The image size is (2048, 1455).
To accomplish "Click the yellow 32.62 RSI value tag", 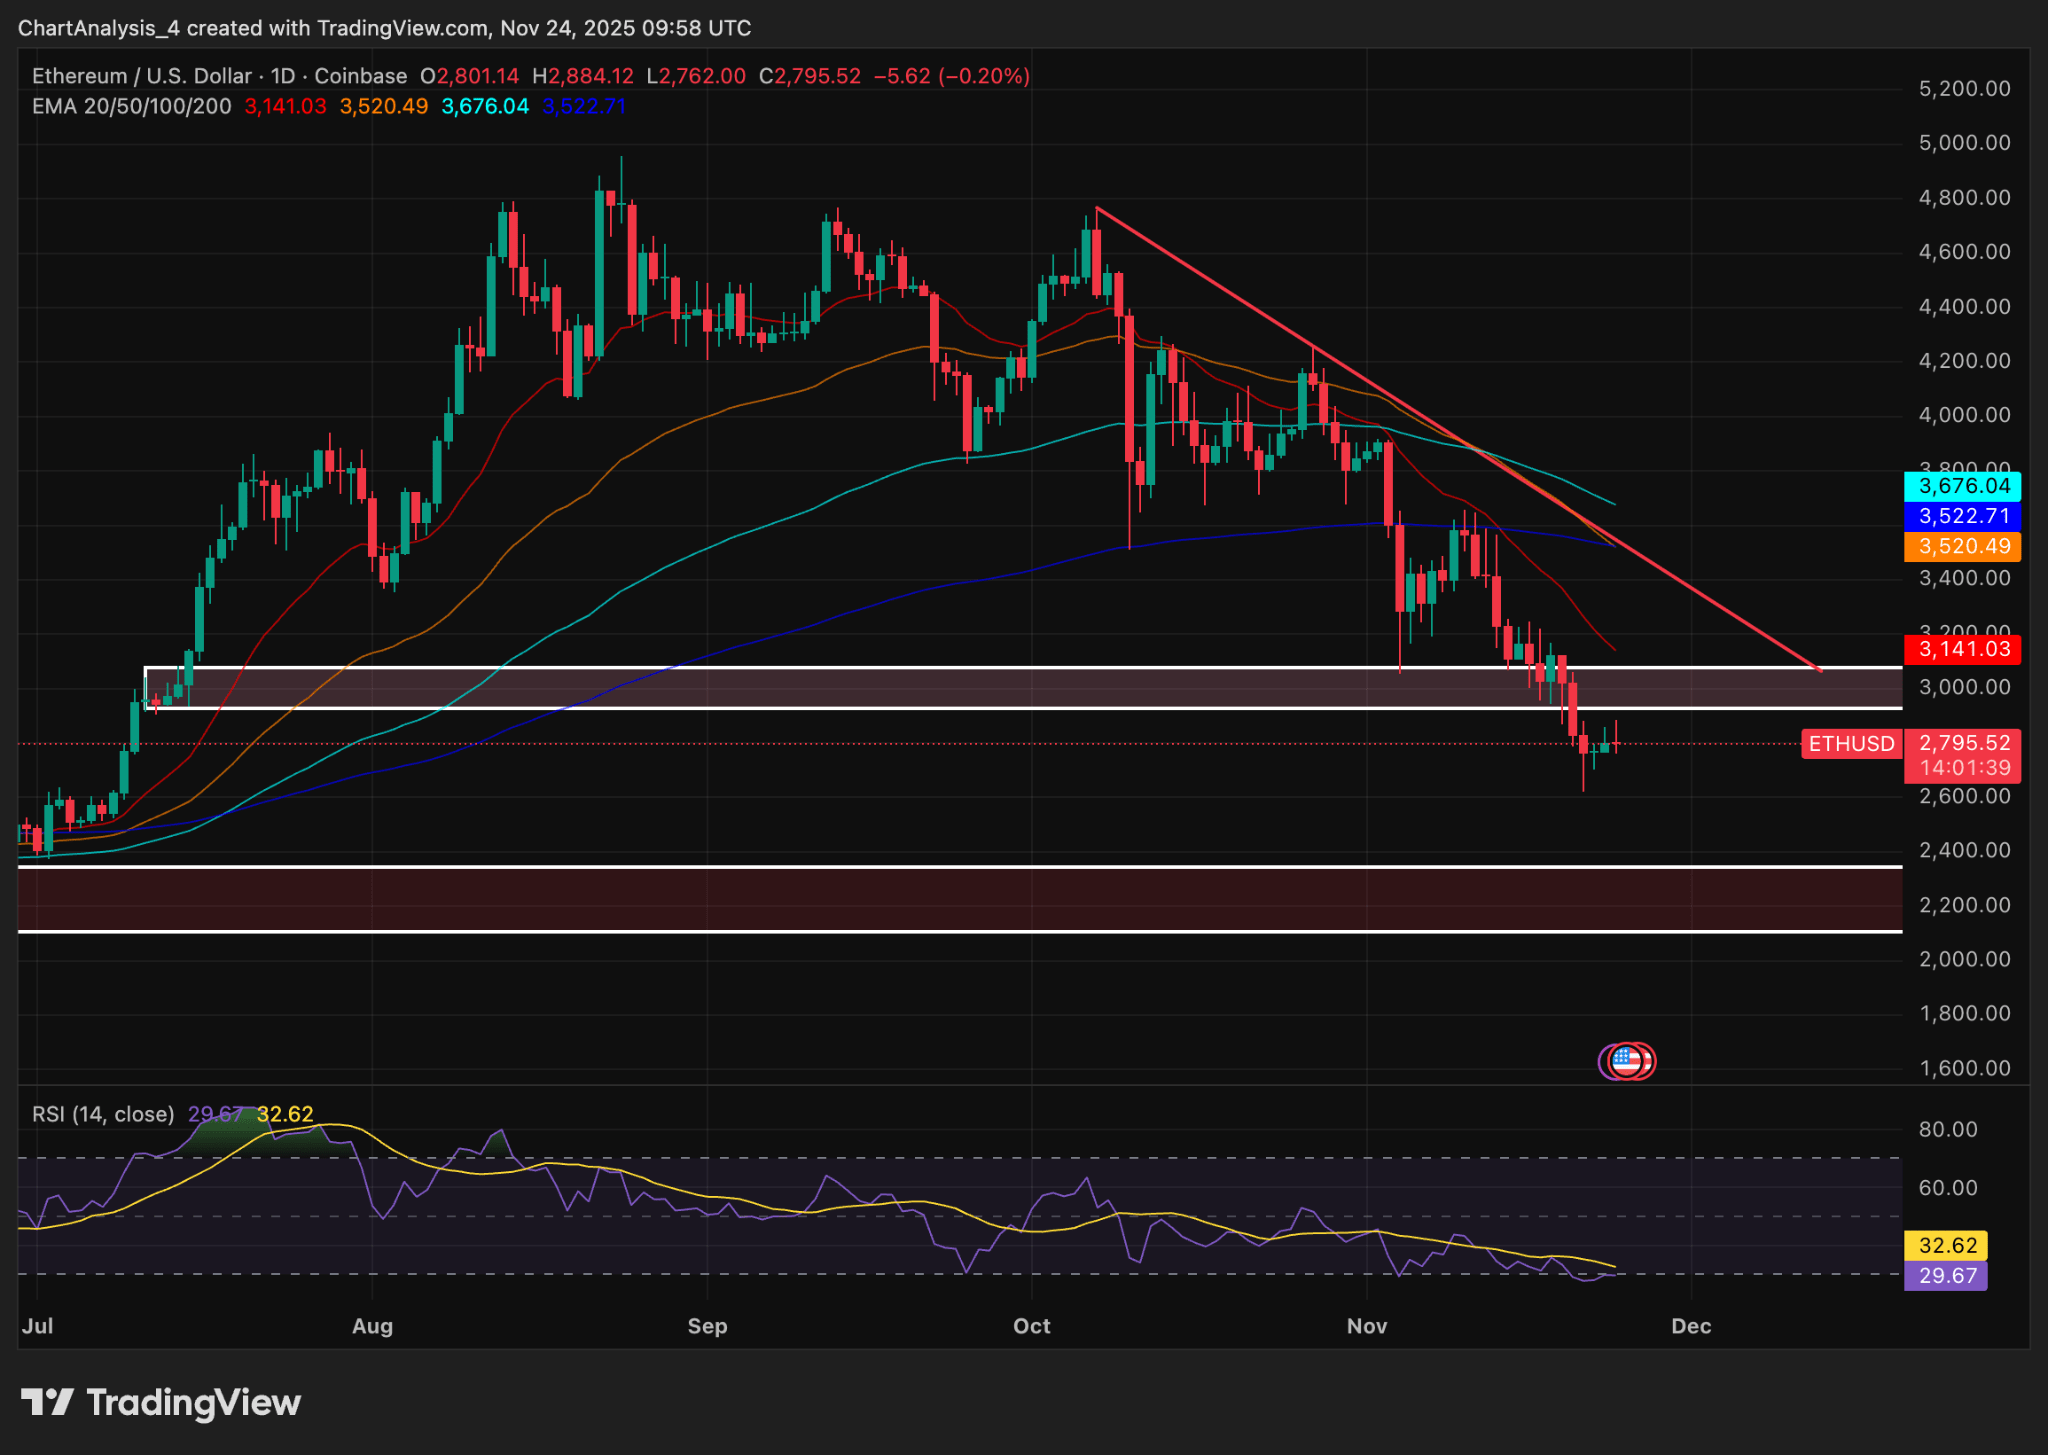I will point(1947,1245).
